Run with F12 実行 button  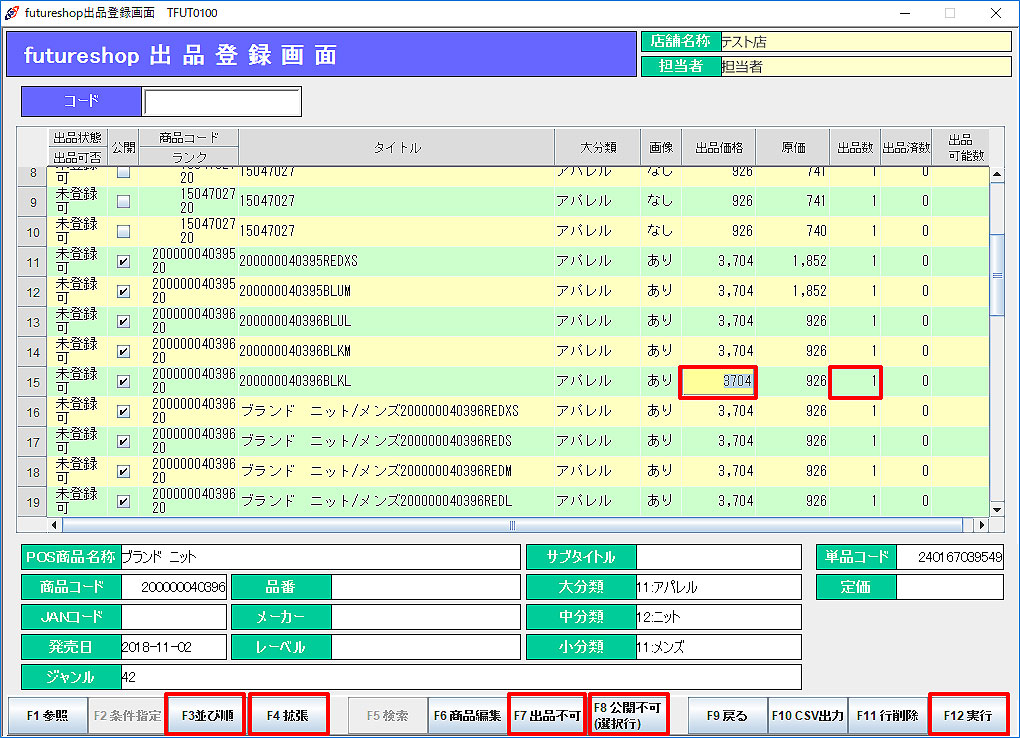pos(968,716)
